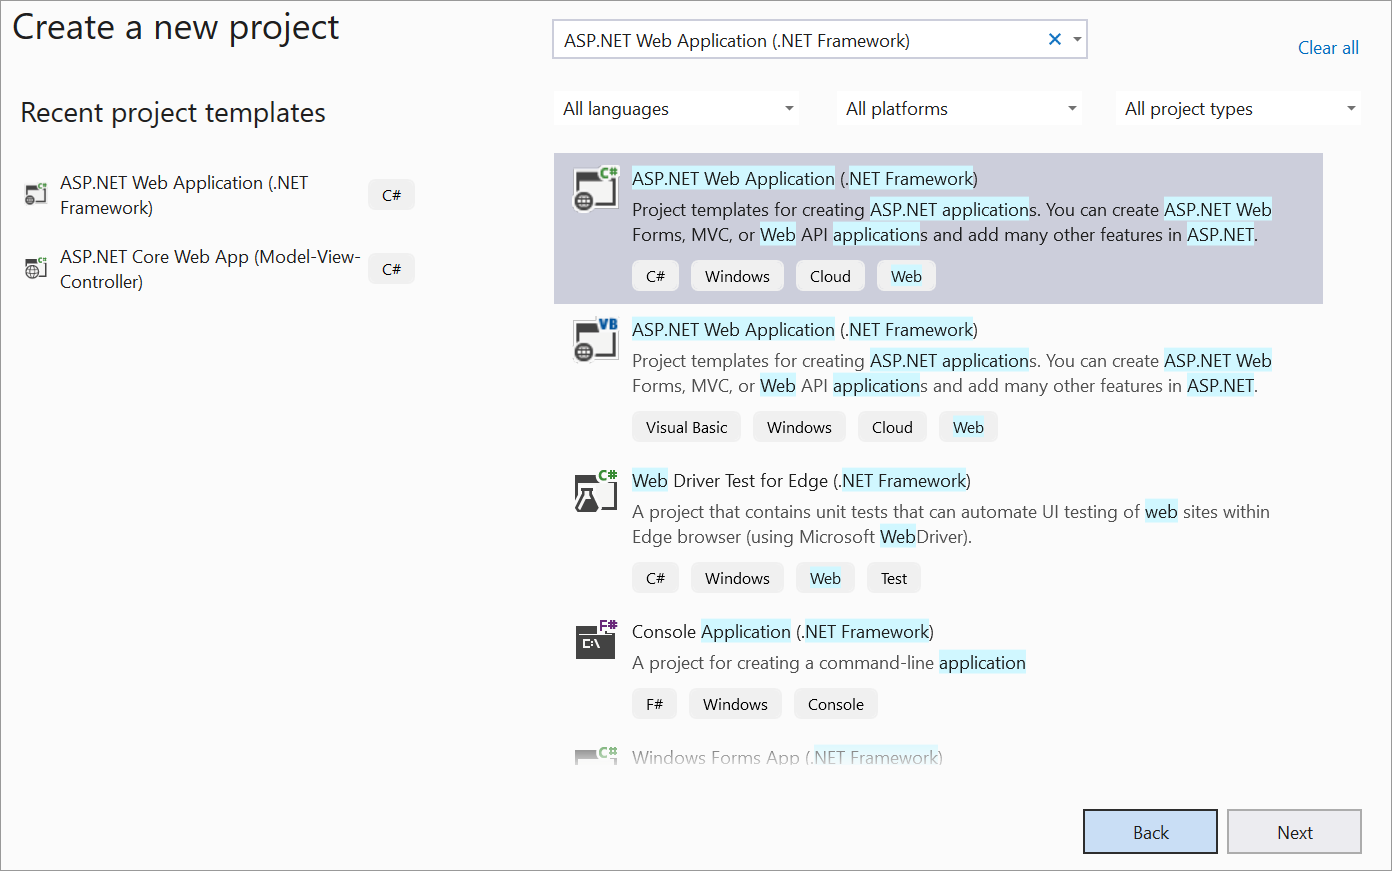Viewport: 1392px width, 871px height.
Task: Click the Visual Basic ASP.NET template icon
Action: coord(595,339)
